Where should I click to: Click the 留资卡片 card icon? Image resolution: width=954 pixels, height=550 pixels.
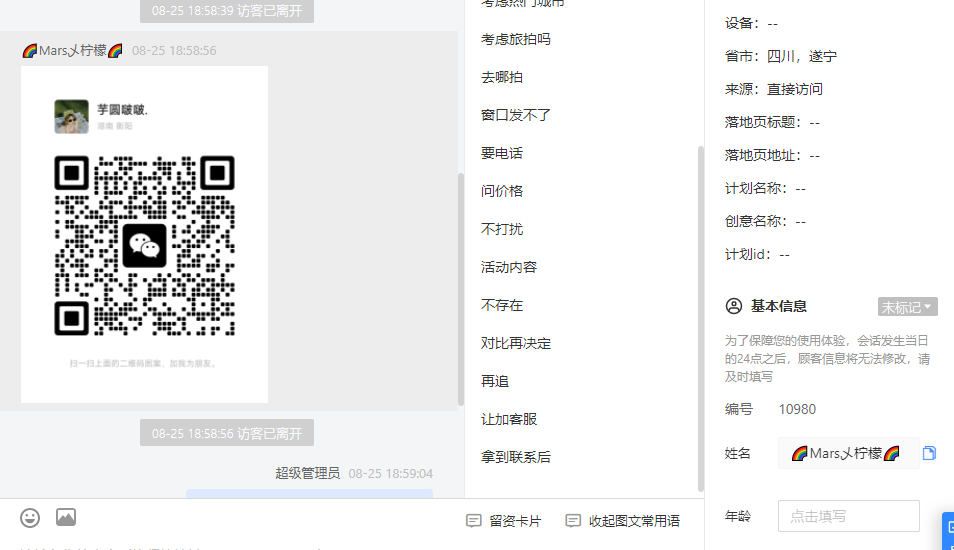coord(473,521)
